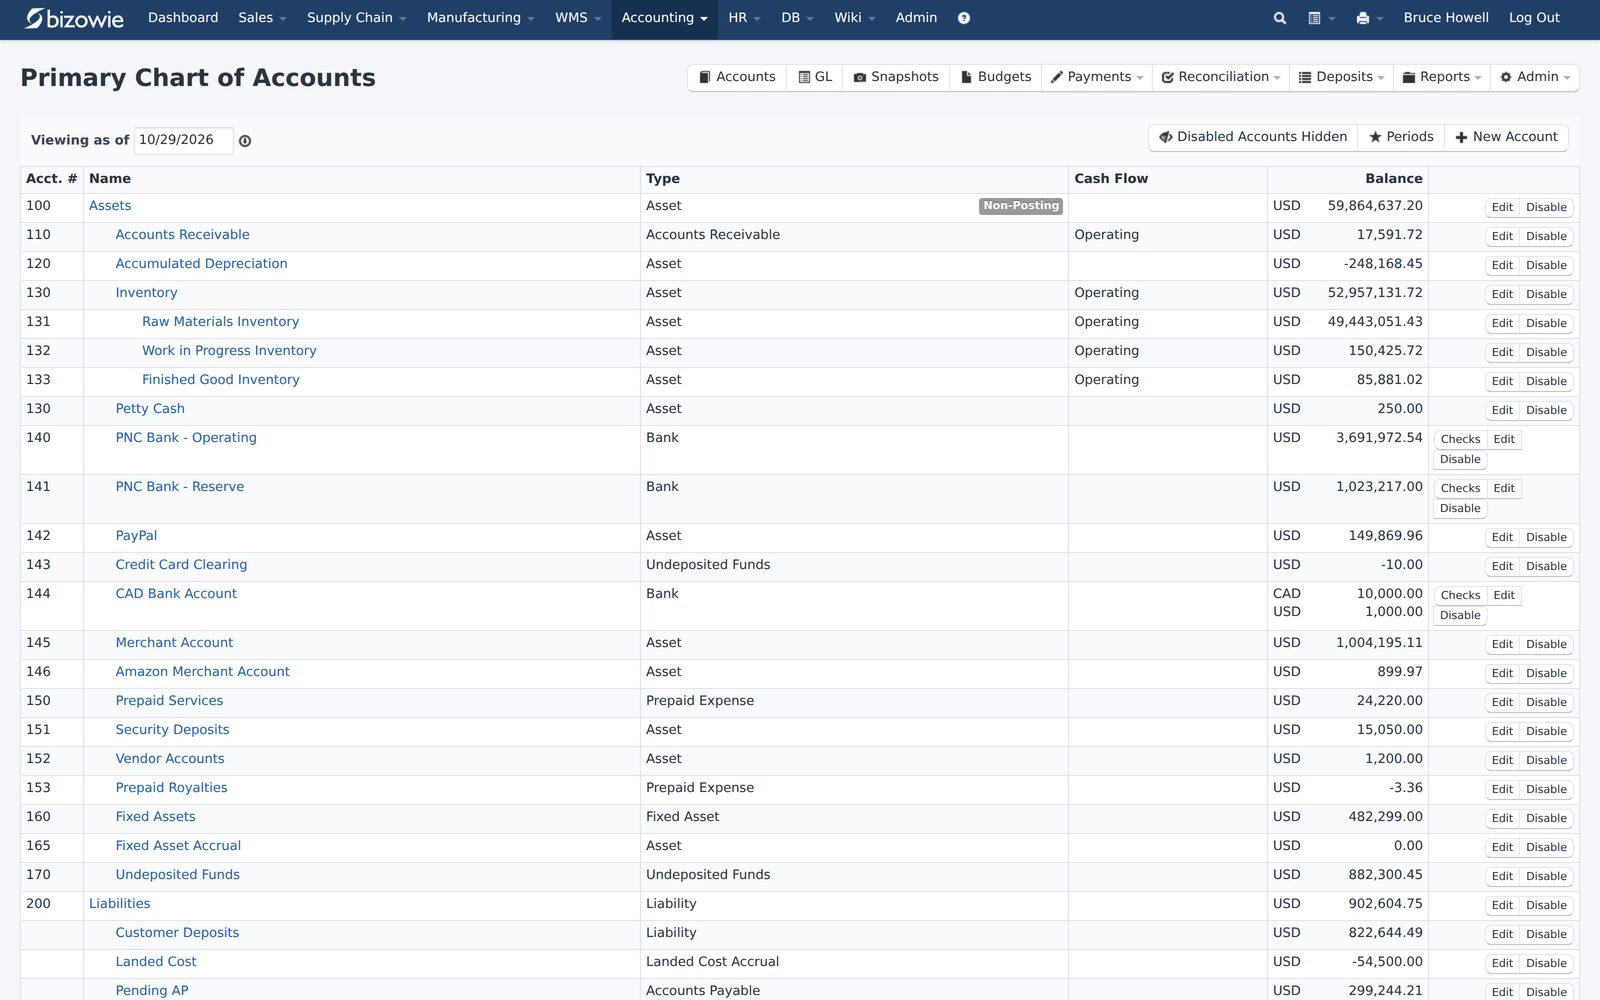
Task: Click the bizowie logo
Action: tap(74, 18)
